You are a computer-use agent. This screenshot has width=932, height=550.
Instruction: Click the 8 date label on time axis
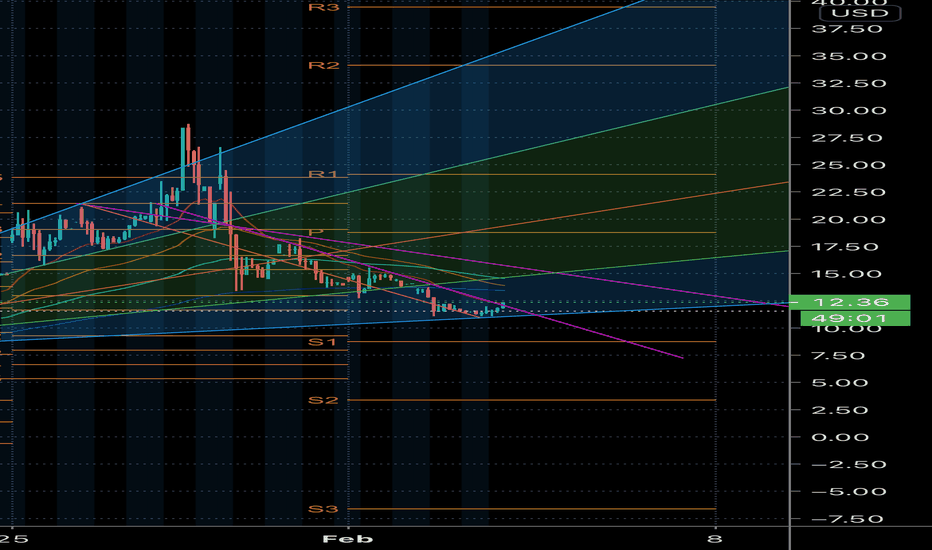pos(715,539)
